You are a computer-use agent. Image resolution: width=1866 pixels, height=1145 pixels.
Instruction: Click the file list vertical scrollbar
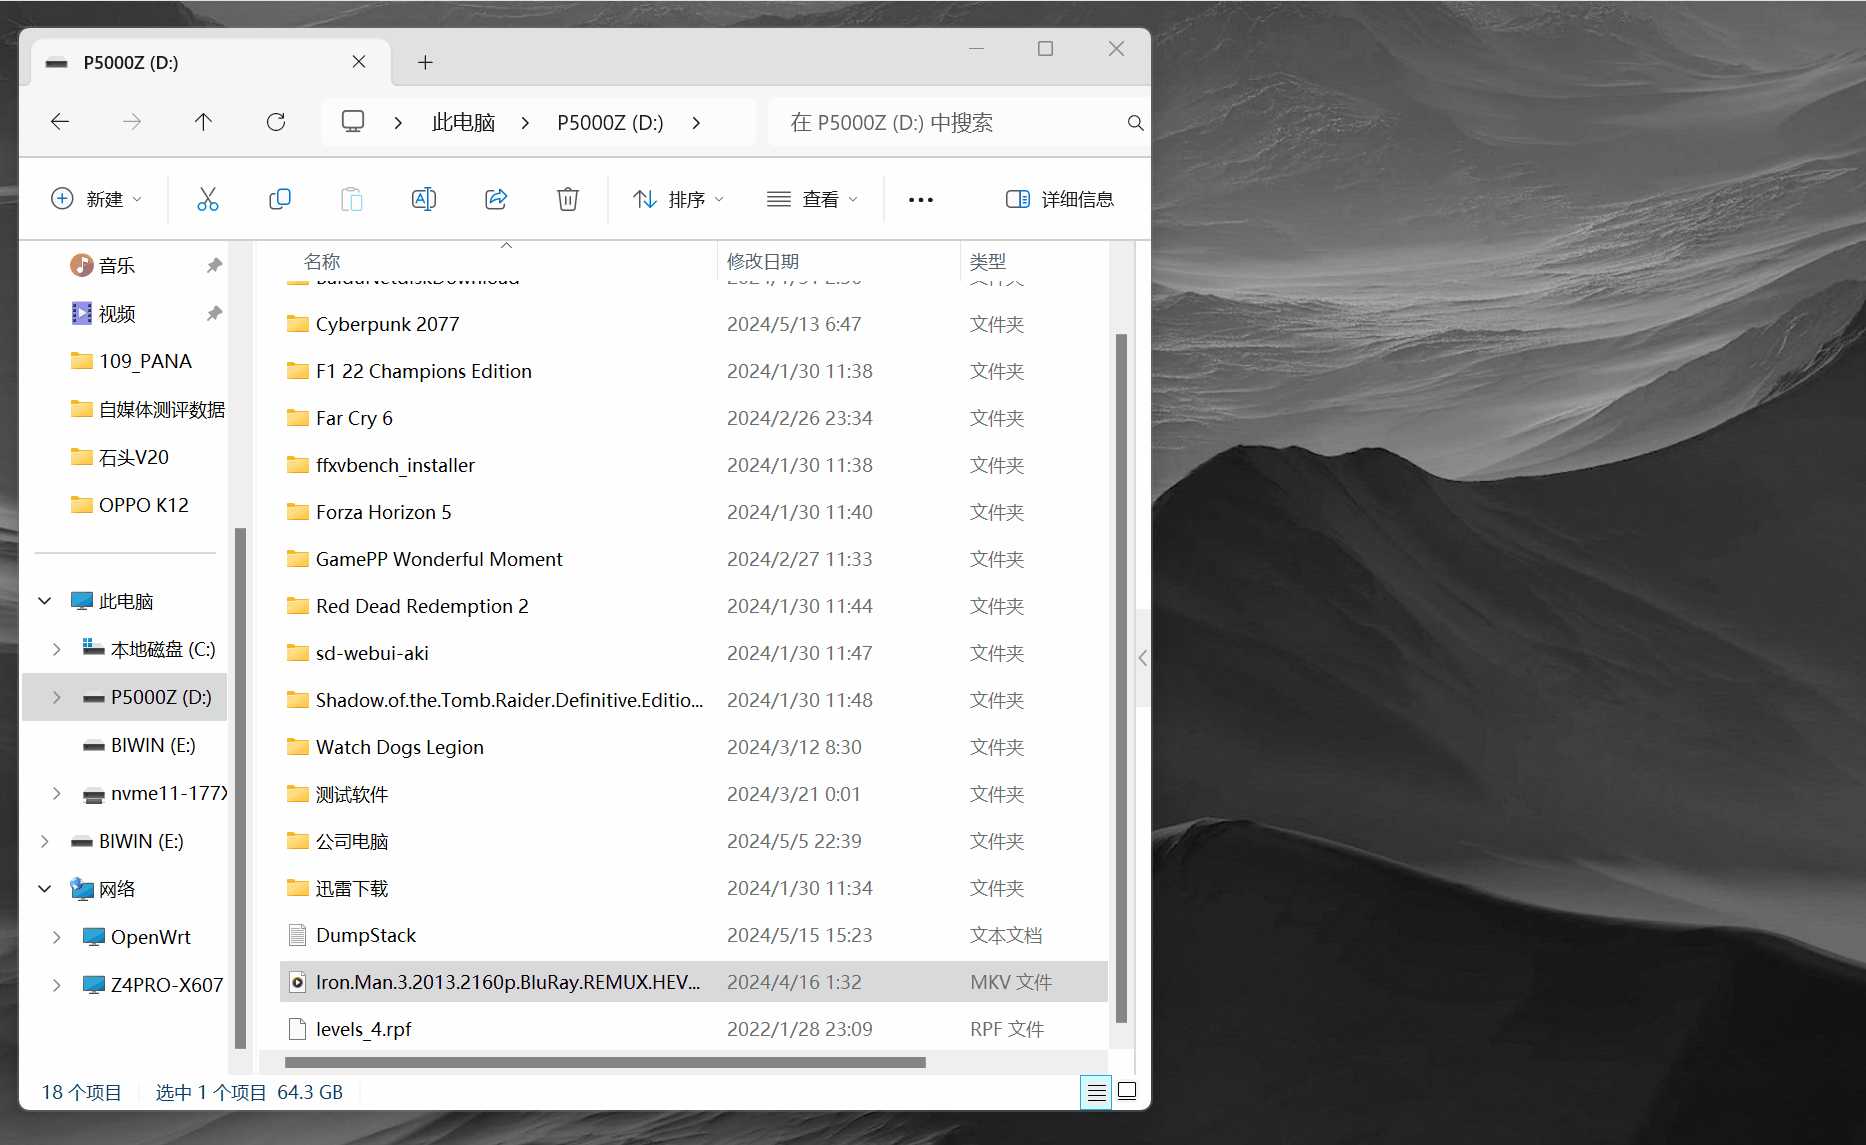[1121, 678]
